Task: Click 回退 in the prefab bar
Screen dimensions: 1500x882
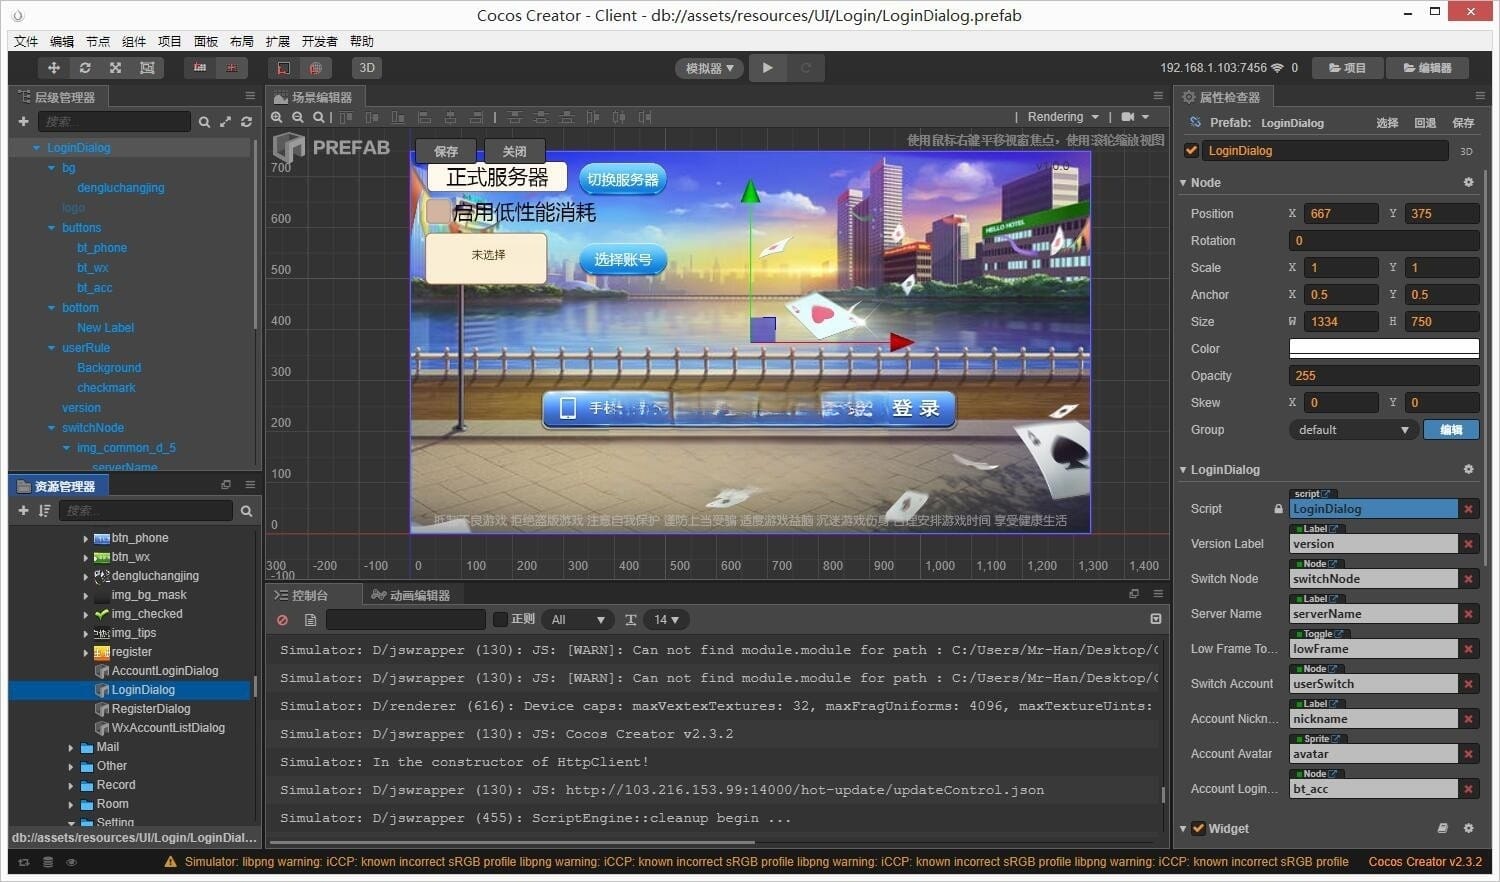Action: point(1425,123)
